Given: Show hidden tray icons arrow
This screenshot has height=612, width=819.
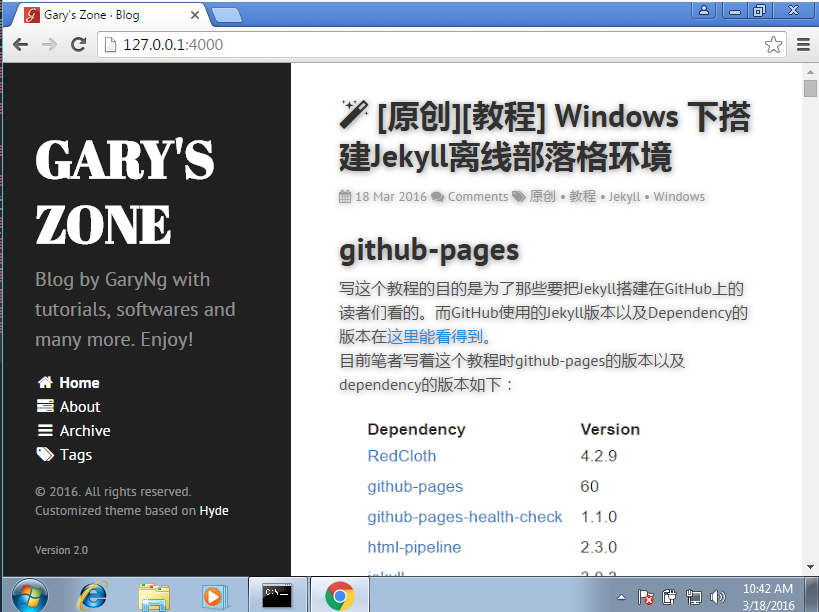Looking at the screenshot, I should 621,597.
